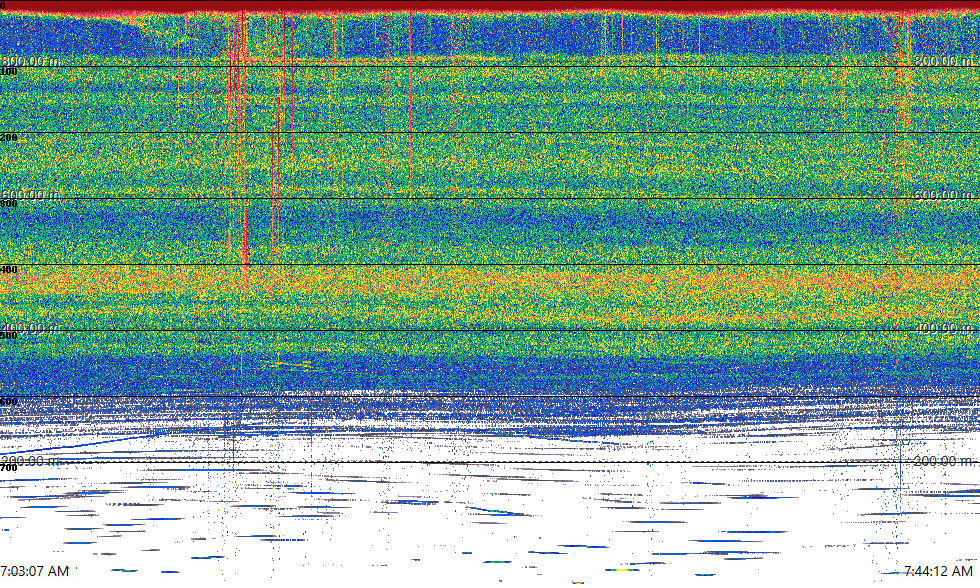This screenshot has height=588, width=980.
Task: Select the 500 depth scale label
Action: pos(9,336)
